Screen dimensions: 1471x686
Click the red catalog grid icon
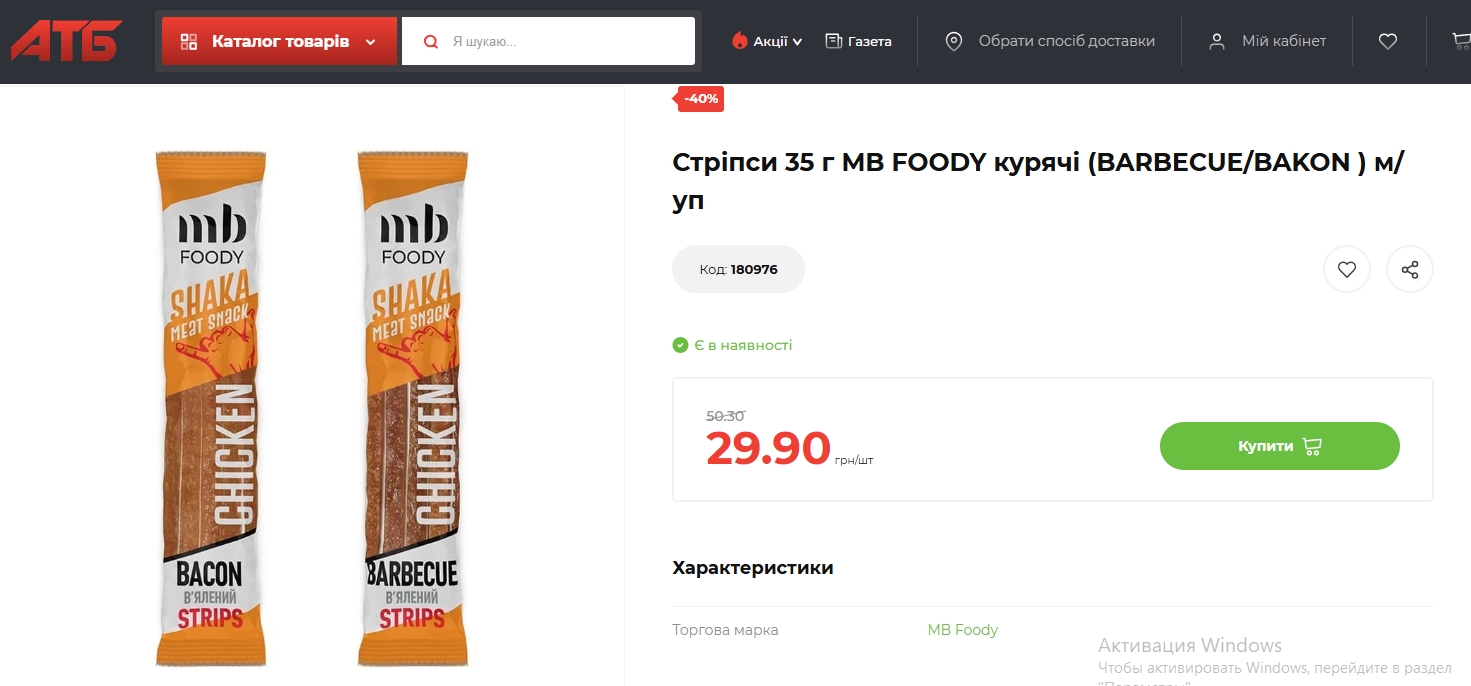(188, 42)
